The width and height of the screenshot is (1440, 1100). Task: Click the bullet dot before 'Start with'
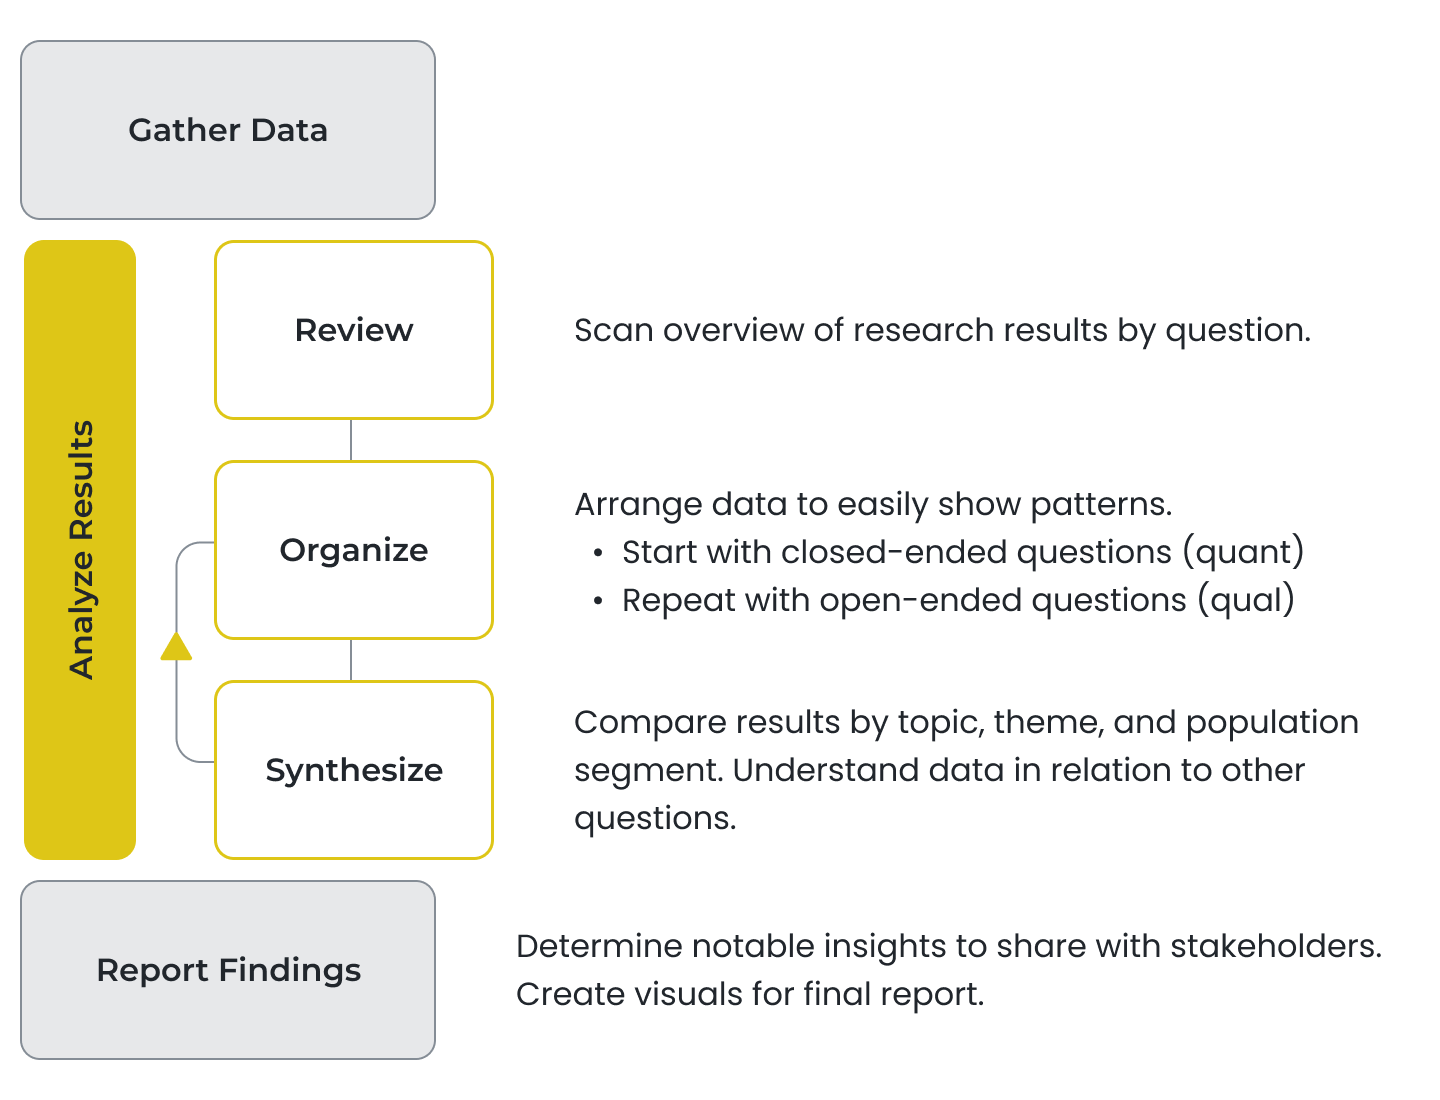598,553
